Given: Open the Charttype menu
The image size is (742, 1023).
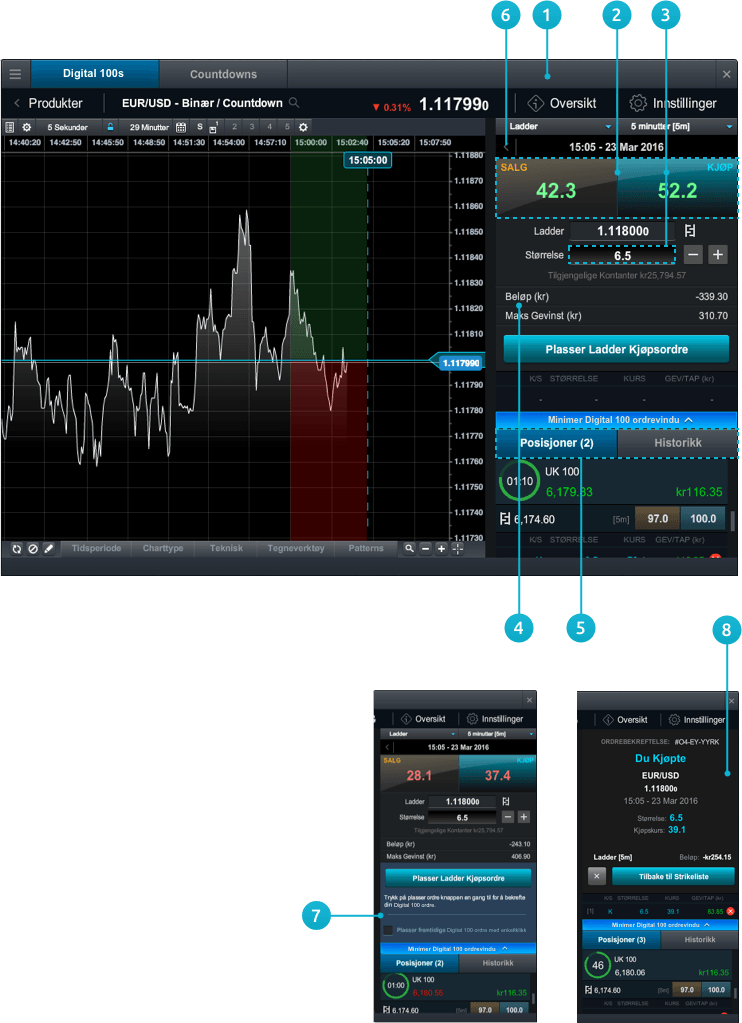Looking at the screenshot, I should (163, 548).
